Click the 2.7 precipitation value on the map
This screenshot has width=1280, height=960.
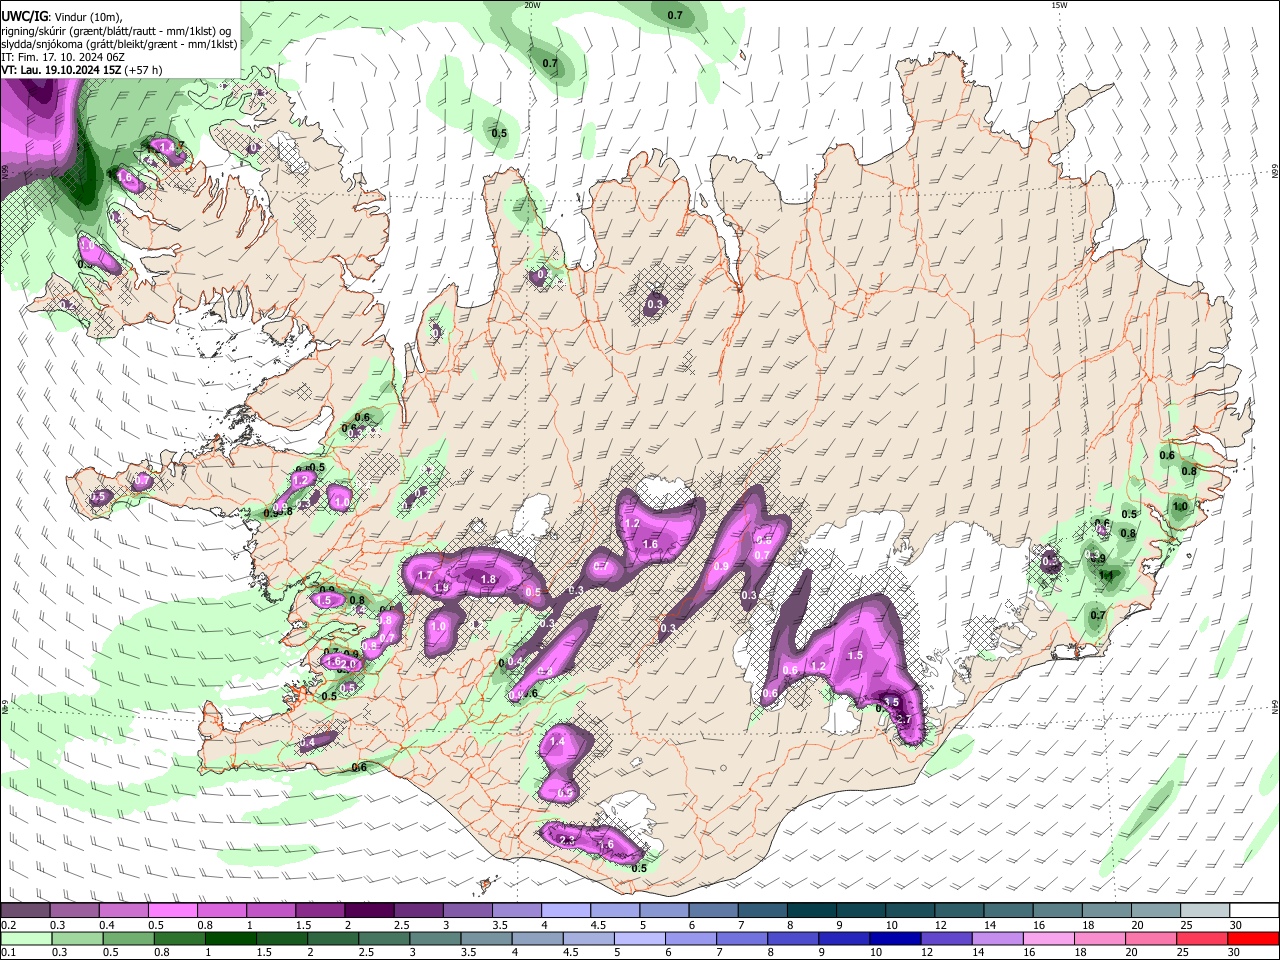[903, 719]
